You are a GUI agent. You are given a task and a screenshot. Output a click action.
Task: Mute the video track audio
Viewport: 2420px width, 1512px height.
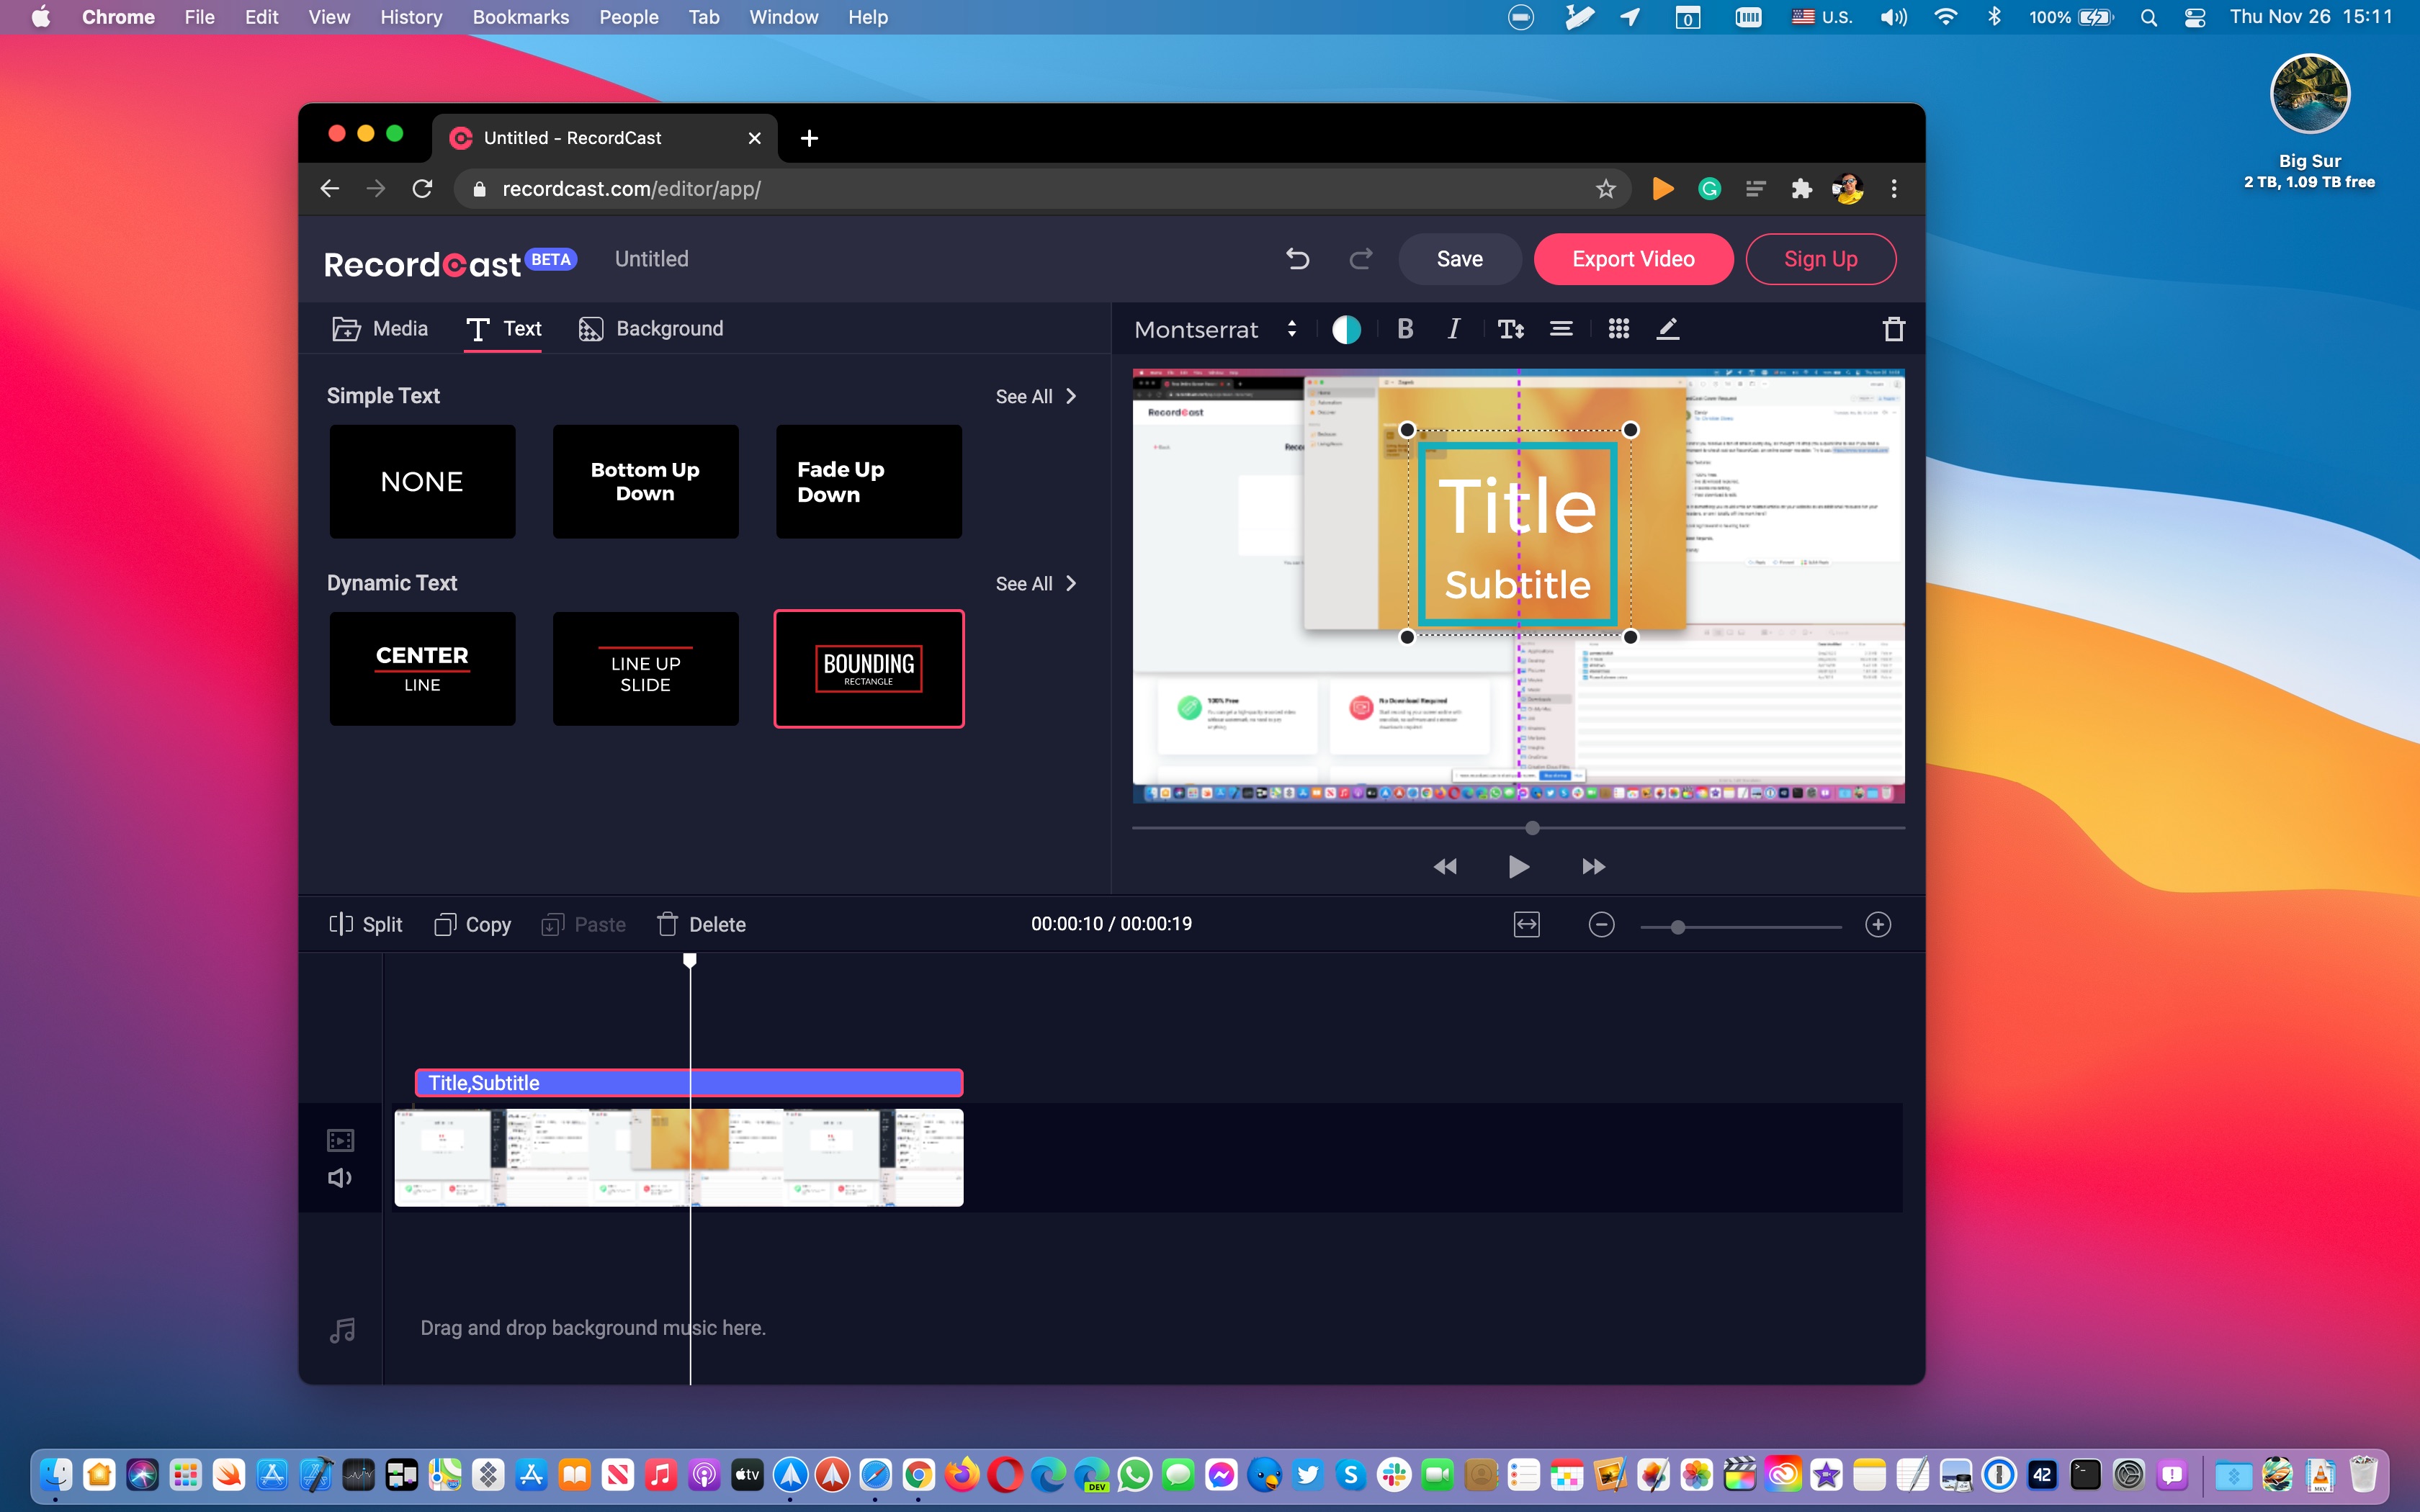(340, 1178)
